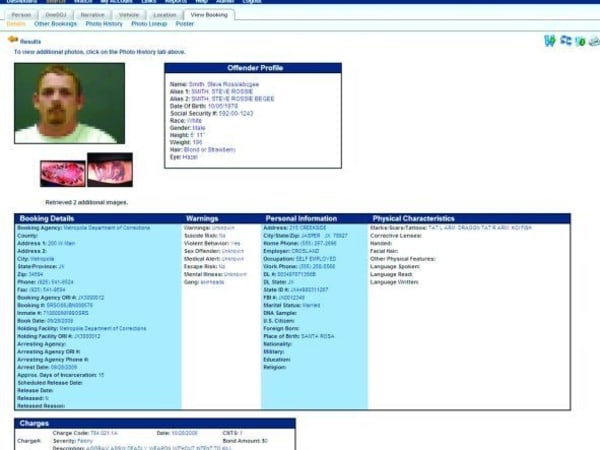Select the Location tab

165,15
